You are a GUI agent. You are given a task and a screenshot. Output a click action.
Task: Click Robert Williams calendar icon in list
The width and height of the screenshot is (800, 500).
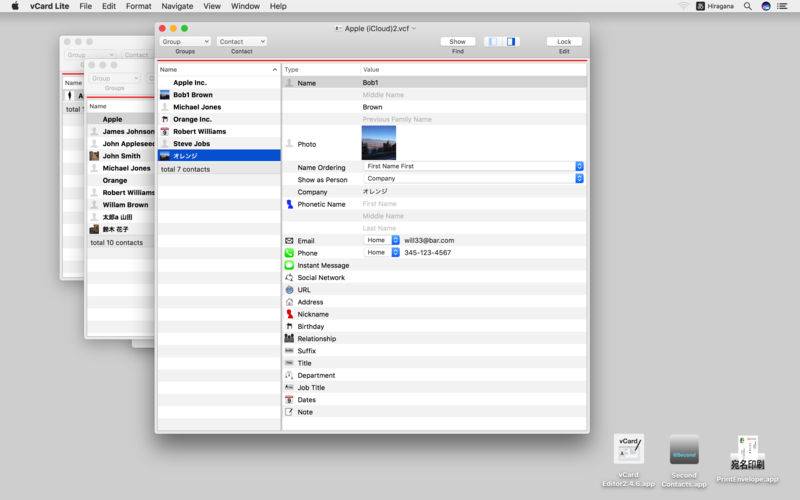click(x=165, y=132)
